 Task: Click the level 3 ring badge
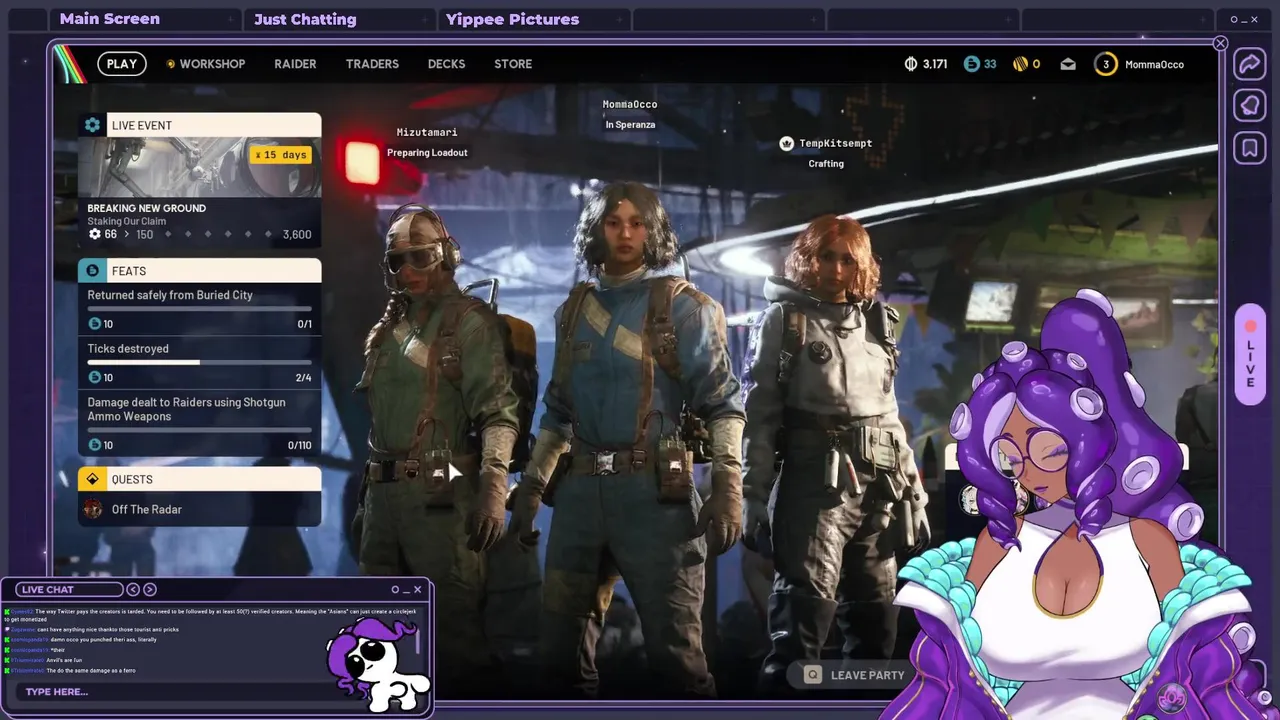(x=1105, y=64)
